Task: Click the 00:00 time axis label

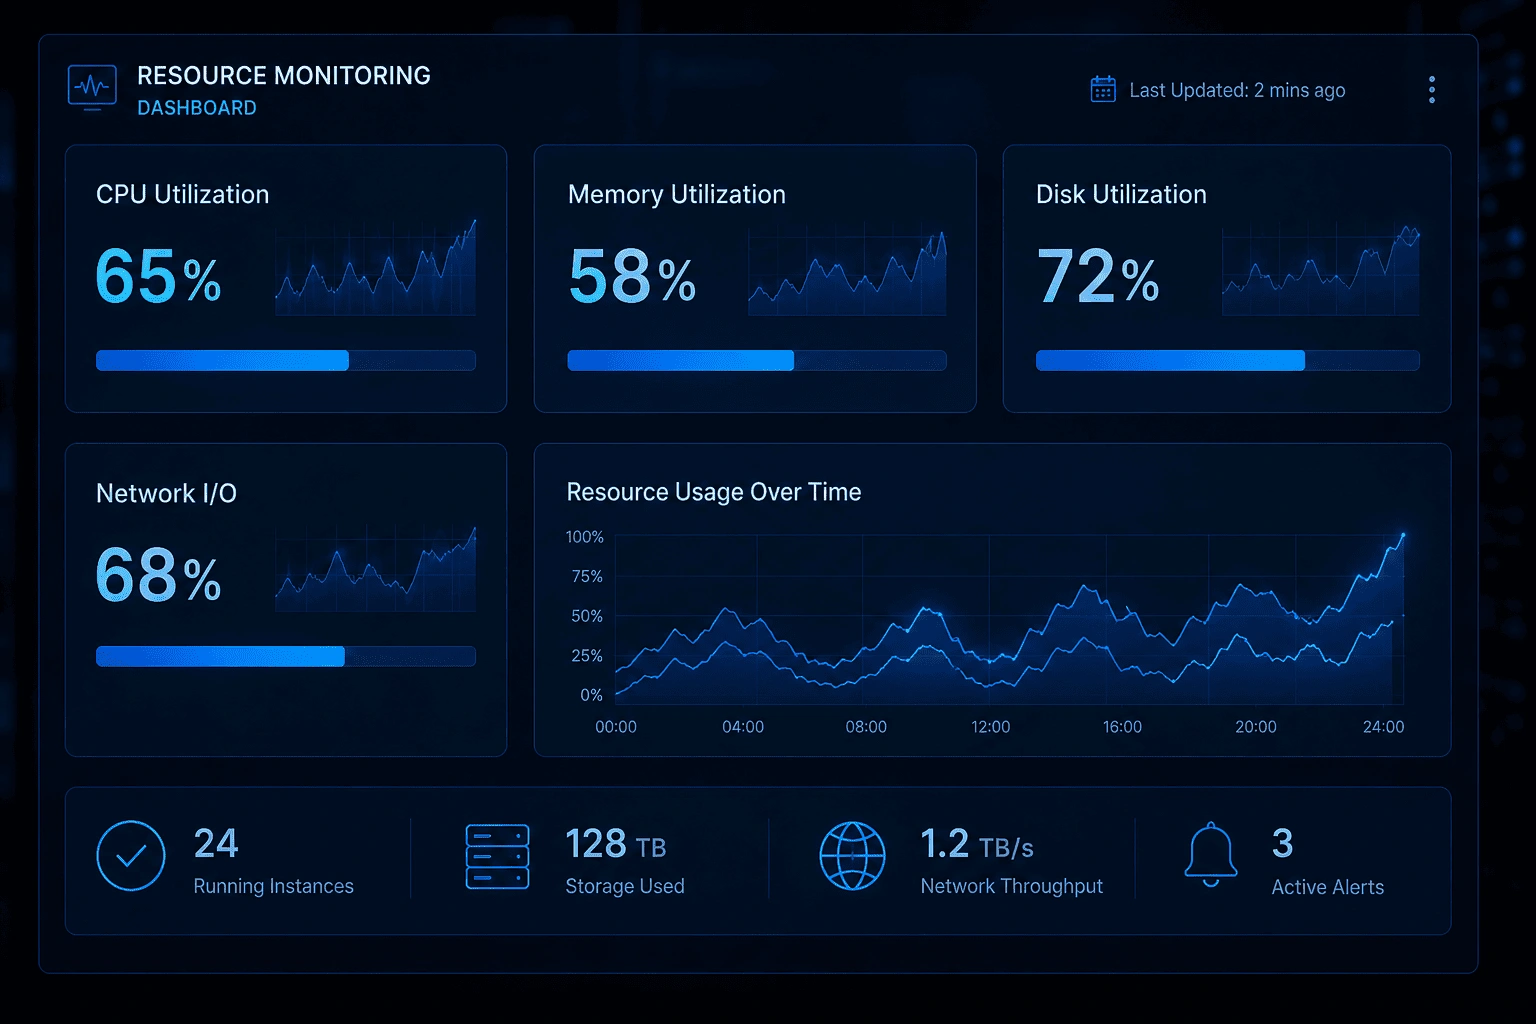Action: (x=616, y=727)
